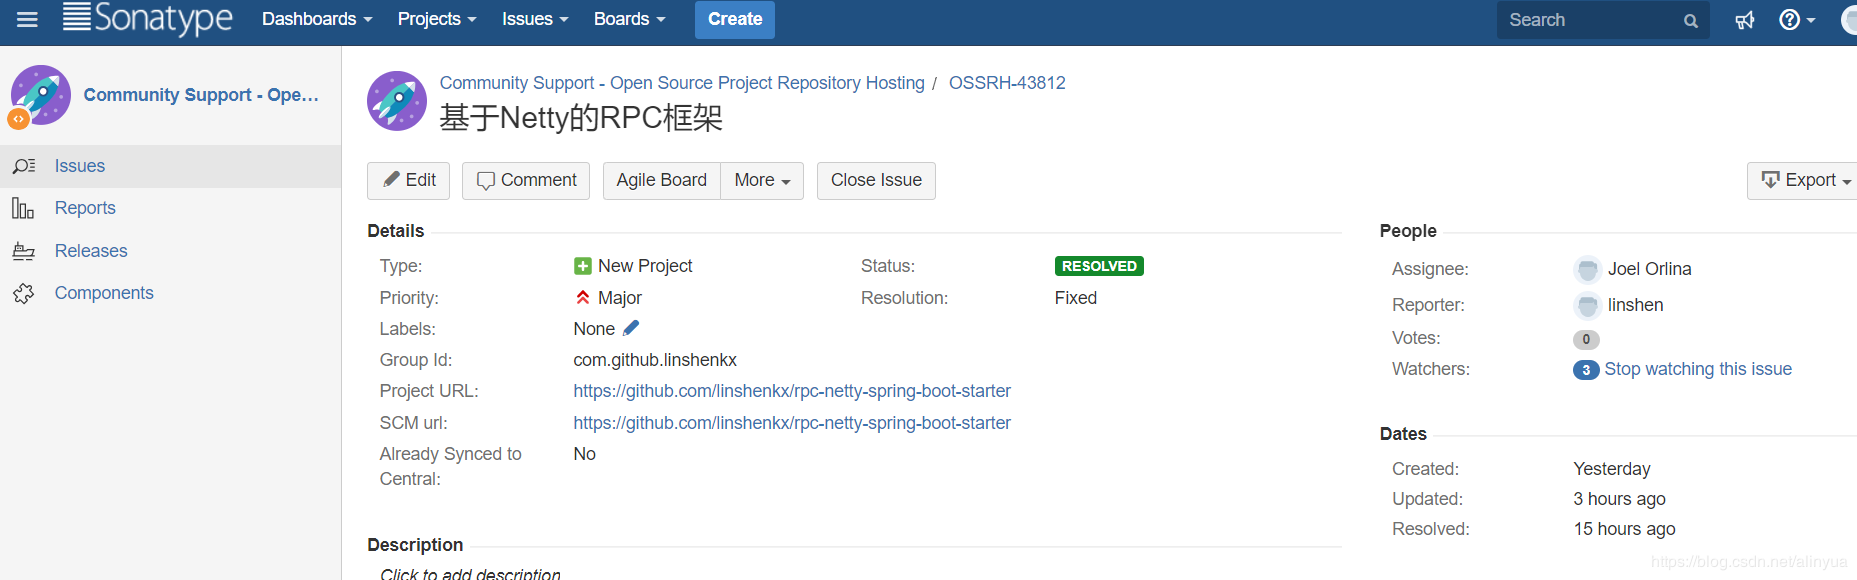Click the watchers count badge 3
1857x580 pixels.
[1586, 370]
